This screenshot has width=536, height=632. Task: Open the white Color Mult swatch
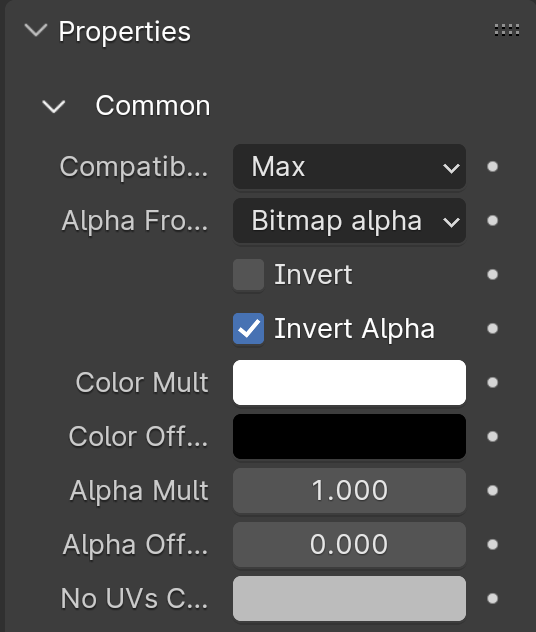click(x=349, y=383)
